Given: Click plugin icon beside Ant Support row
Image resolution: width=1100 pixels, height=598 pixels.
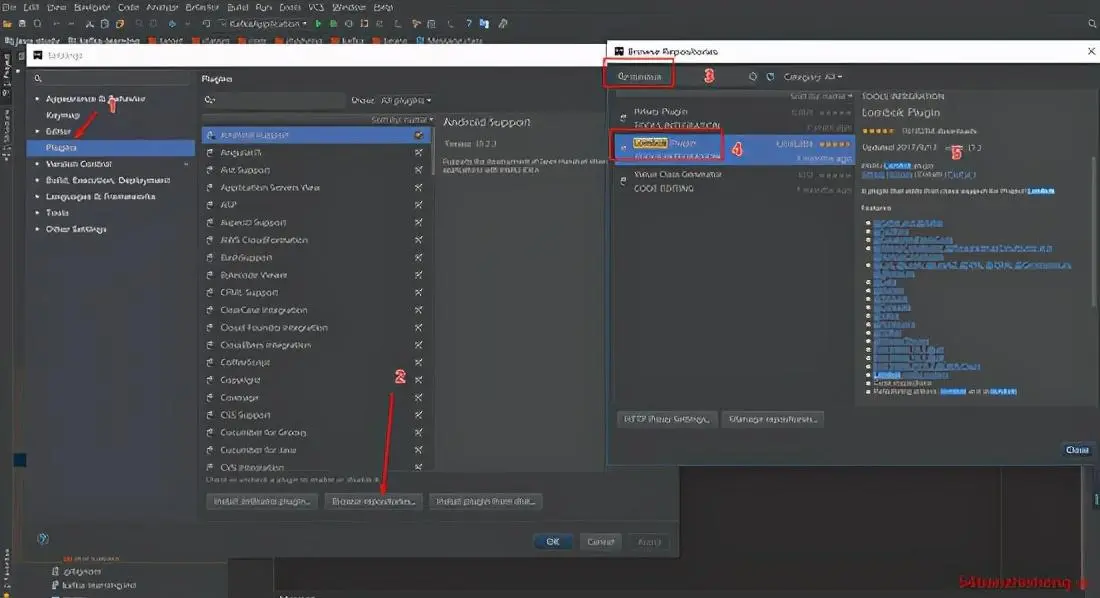Looking at the screenshot, I should point(210,170).
